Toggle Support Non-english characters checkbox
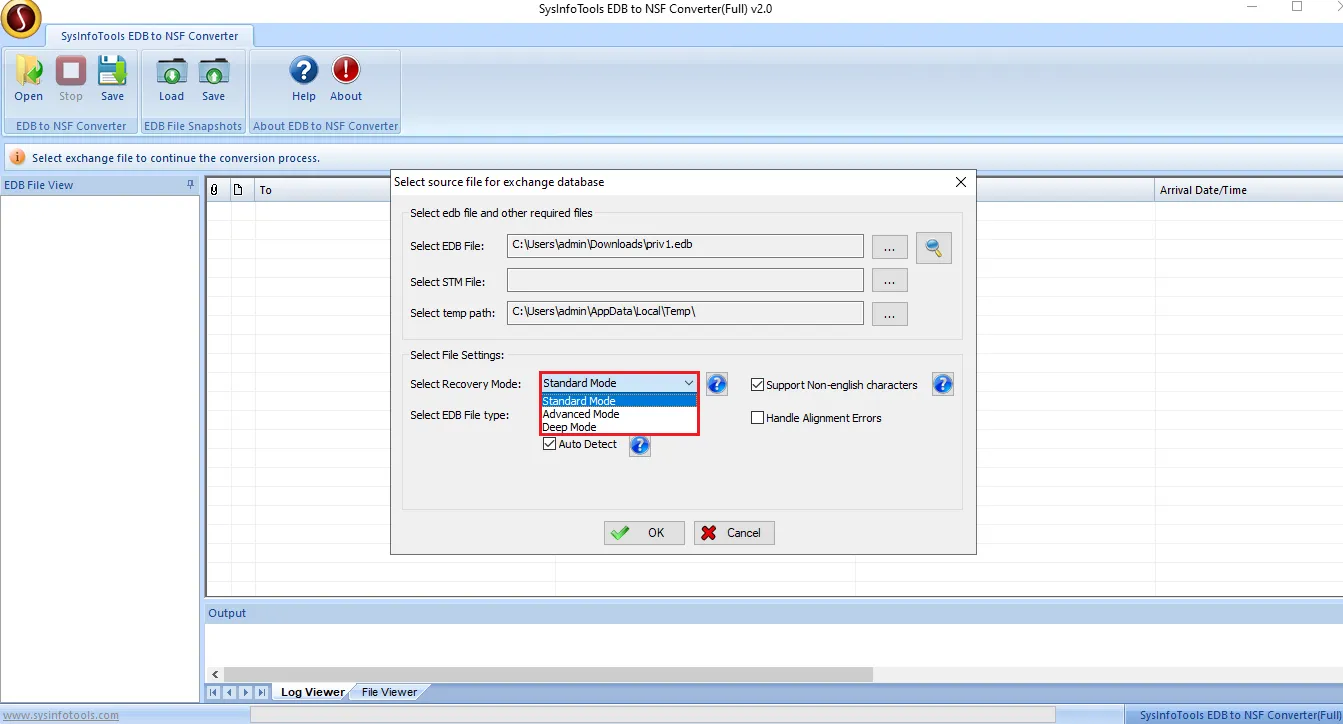 758,385
